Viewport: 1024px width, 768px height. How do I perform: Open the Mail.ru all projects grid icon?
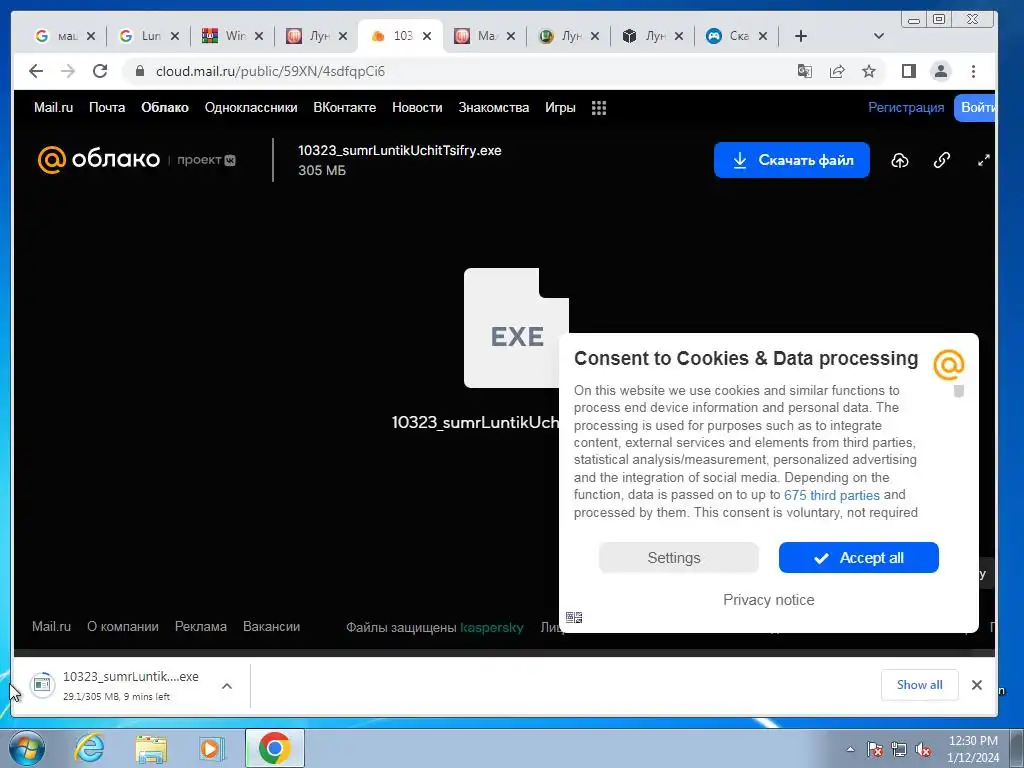(599, 108)
